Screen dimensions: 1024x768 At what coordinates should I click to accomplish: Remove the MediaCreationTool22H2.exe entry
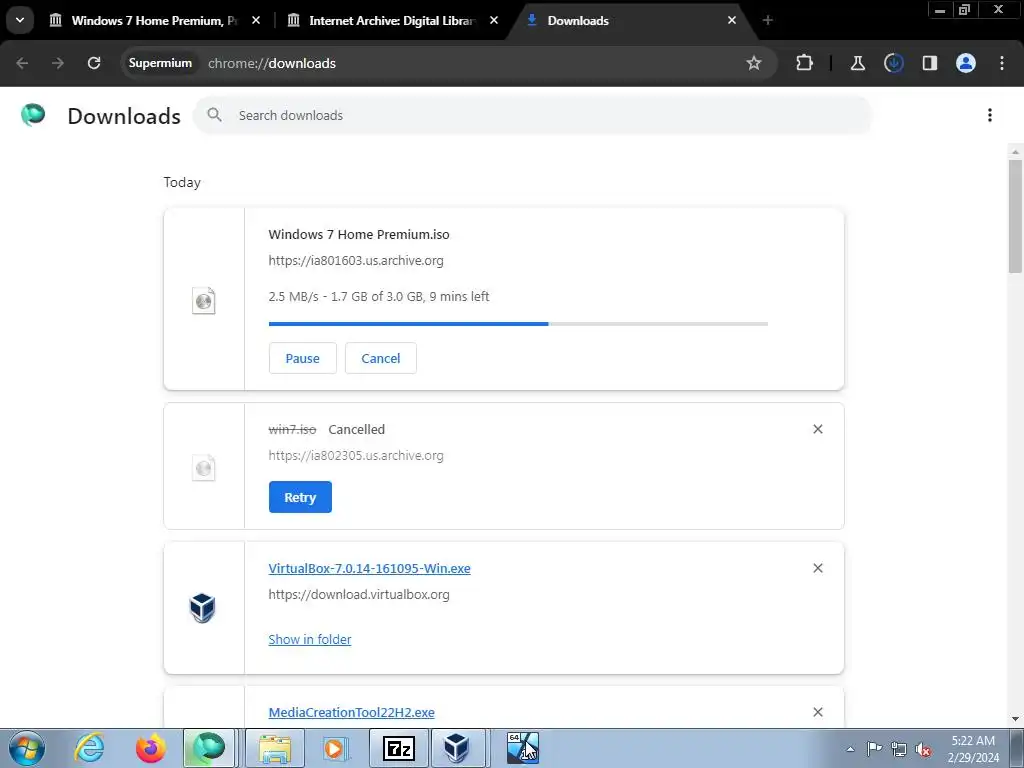818,712
